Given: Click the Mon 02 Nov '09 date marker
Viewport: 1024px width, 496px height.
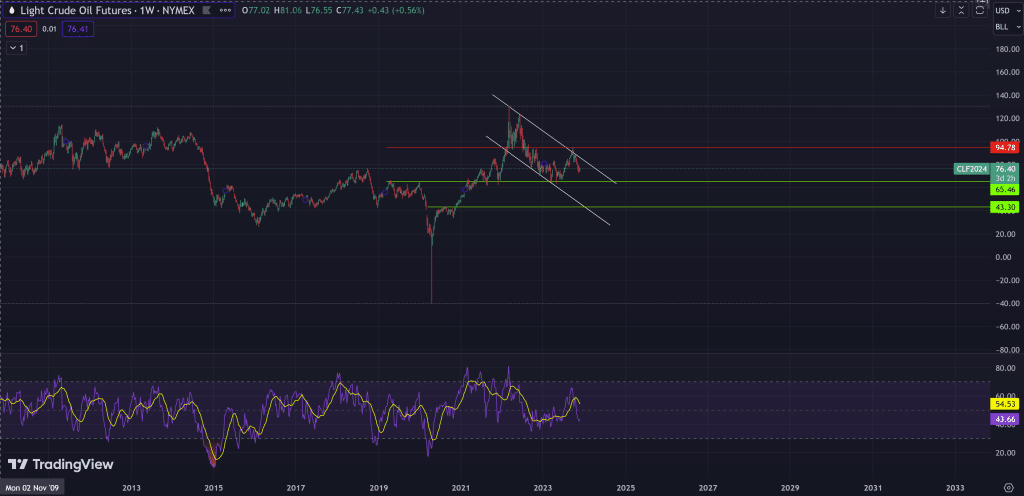Looking at the screenshot, I should click(x=33, y=487).
